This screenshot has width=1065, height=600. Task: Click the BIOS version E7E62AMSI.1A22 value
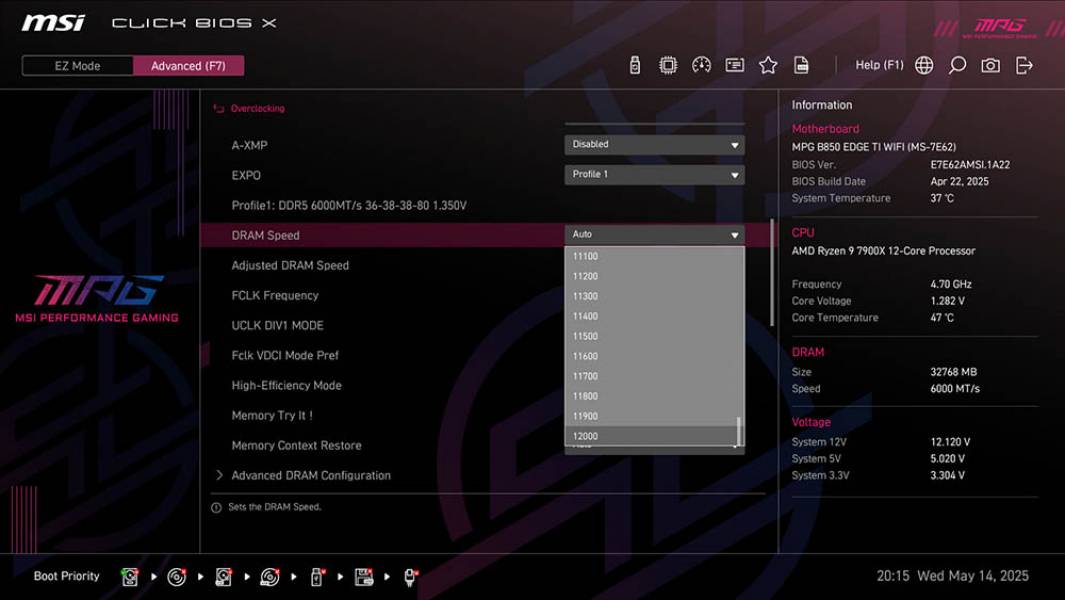pos(970,164)
